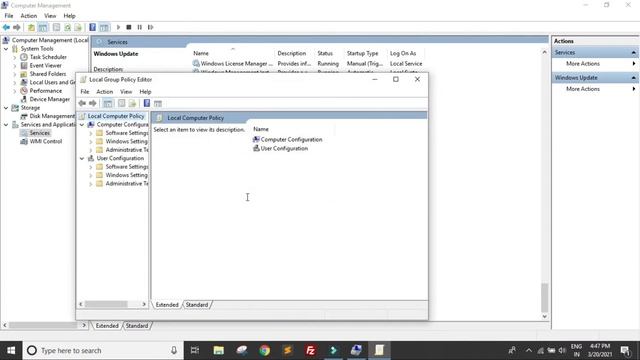The width and height of the screenshot is (640, 360).
Task: Click More Actions under Services in Actions pane
Action: pos(582,64)
